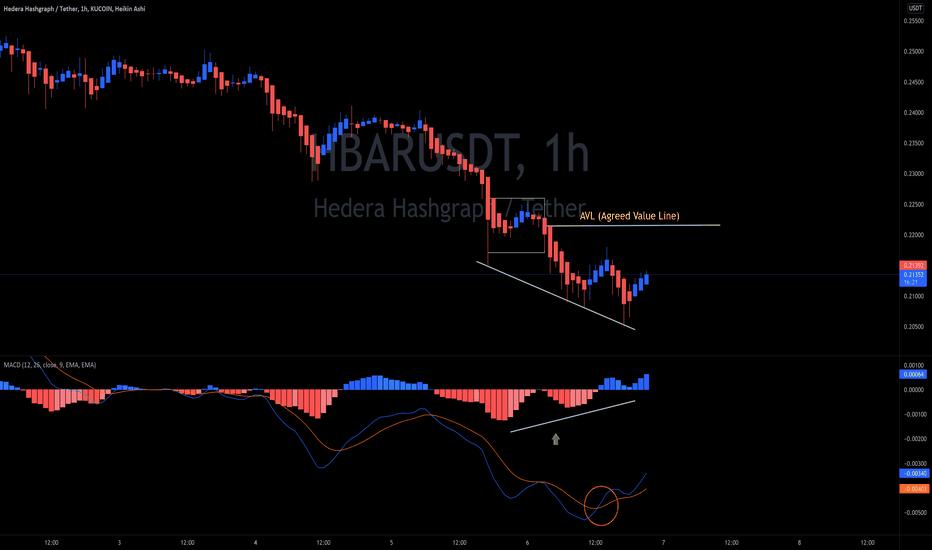This screenshot has width=932, height=550.
Task: Select the rectangle drawing around the consolidation candles
Action: 516,225
